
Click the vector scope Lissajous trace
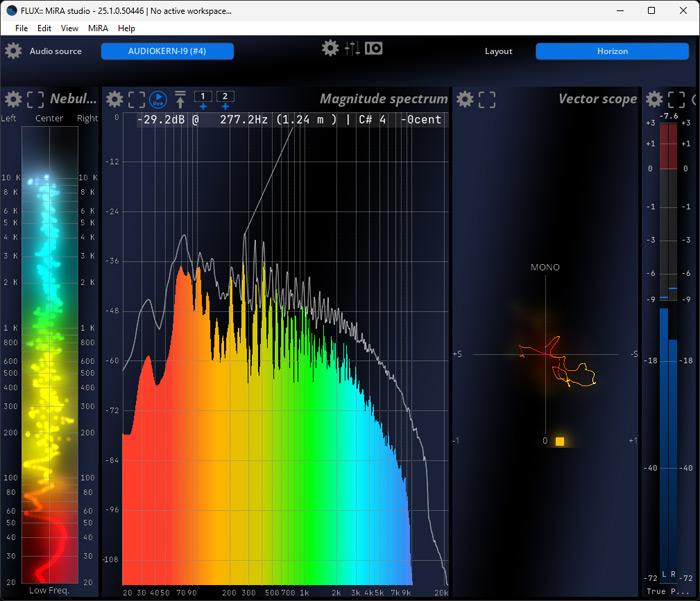pyautogui.click(x=558, y=362)
